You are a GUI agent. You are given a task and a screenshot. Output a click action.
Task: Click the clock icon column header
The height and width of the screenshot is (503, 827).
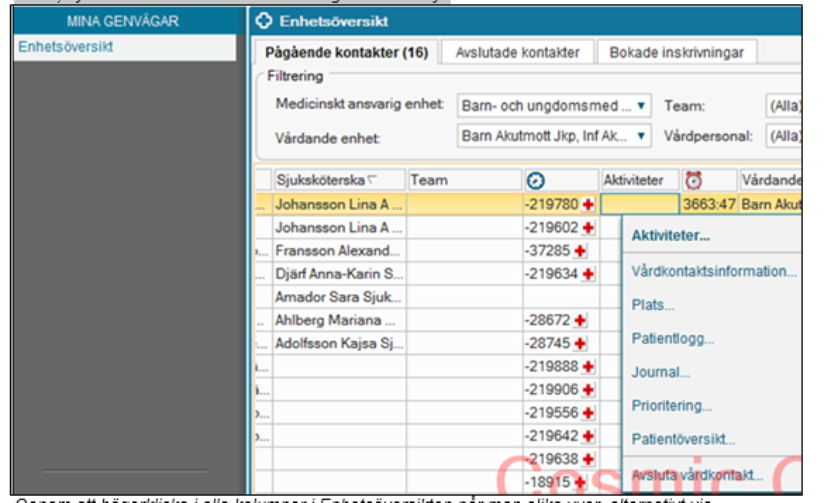click(535, 180)
